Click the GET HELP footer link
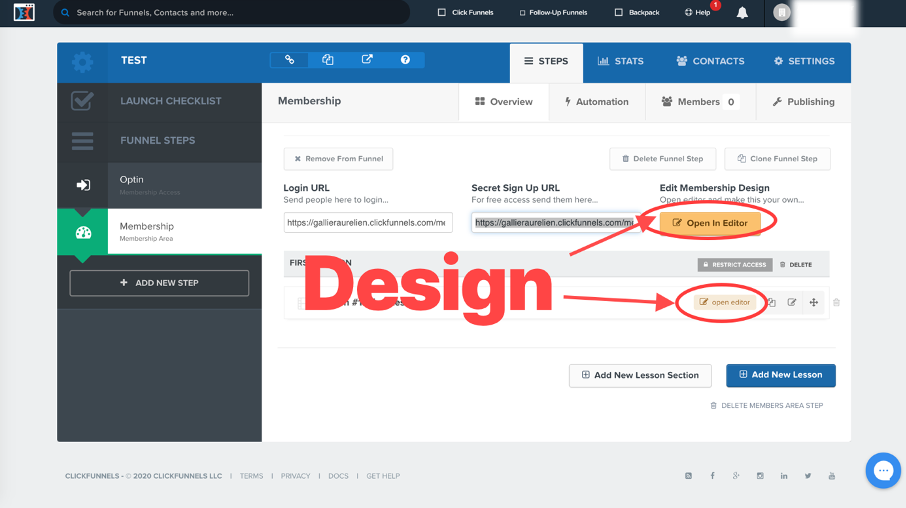This screenshot has height=508, width=906. [x=383, y=476]
